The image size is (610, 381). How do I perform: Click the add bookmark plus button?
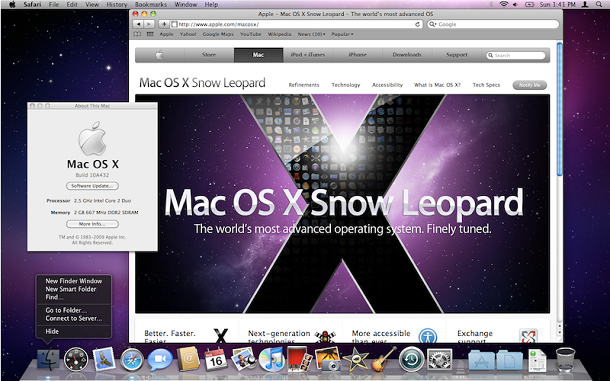point(164,24)
